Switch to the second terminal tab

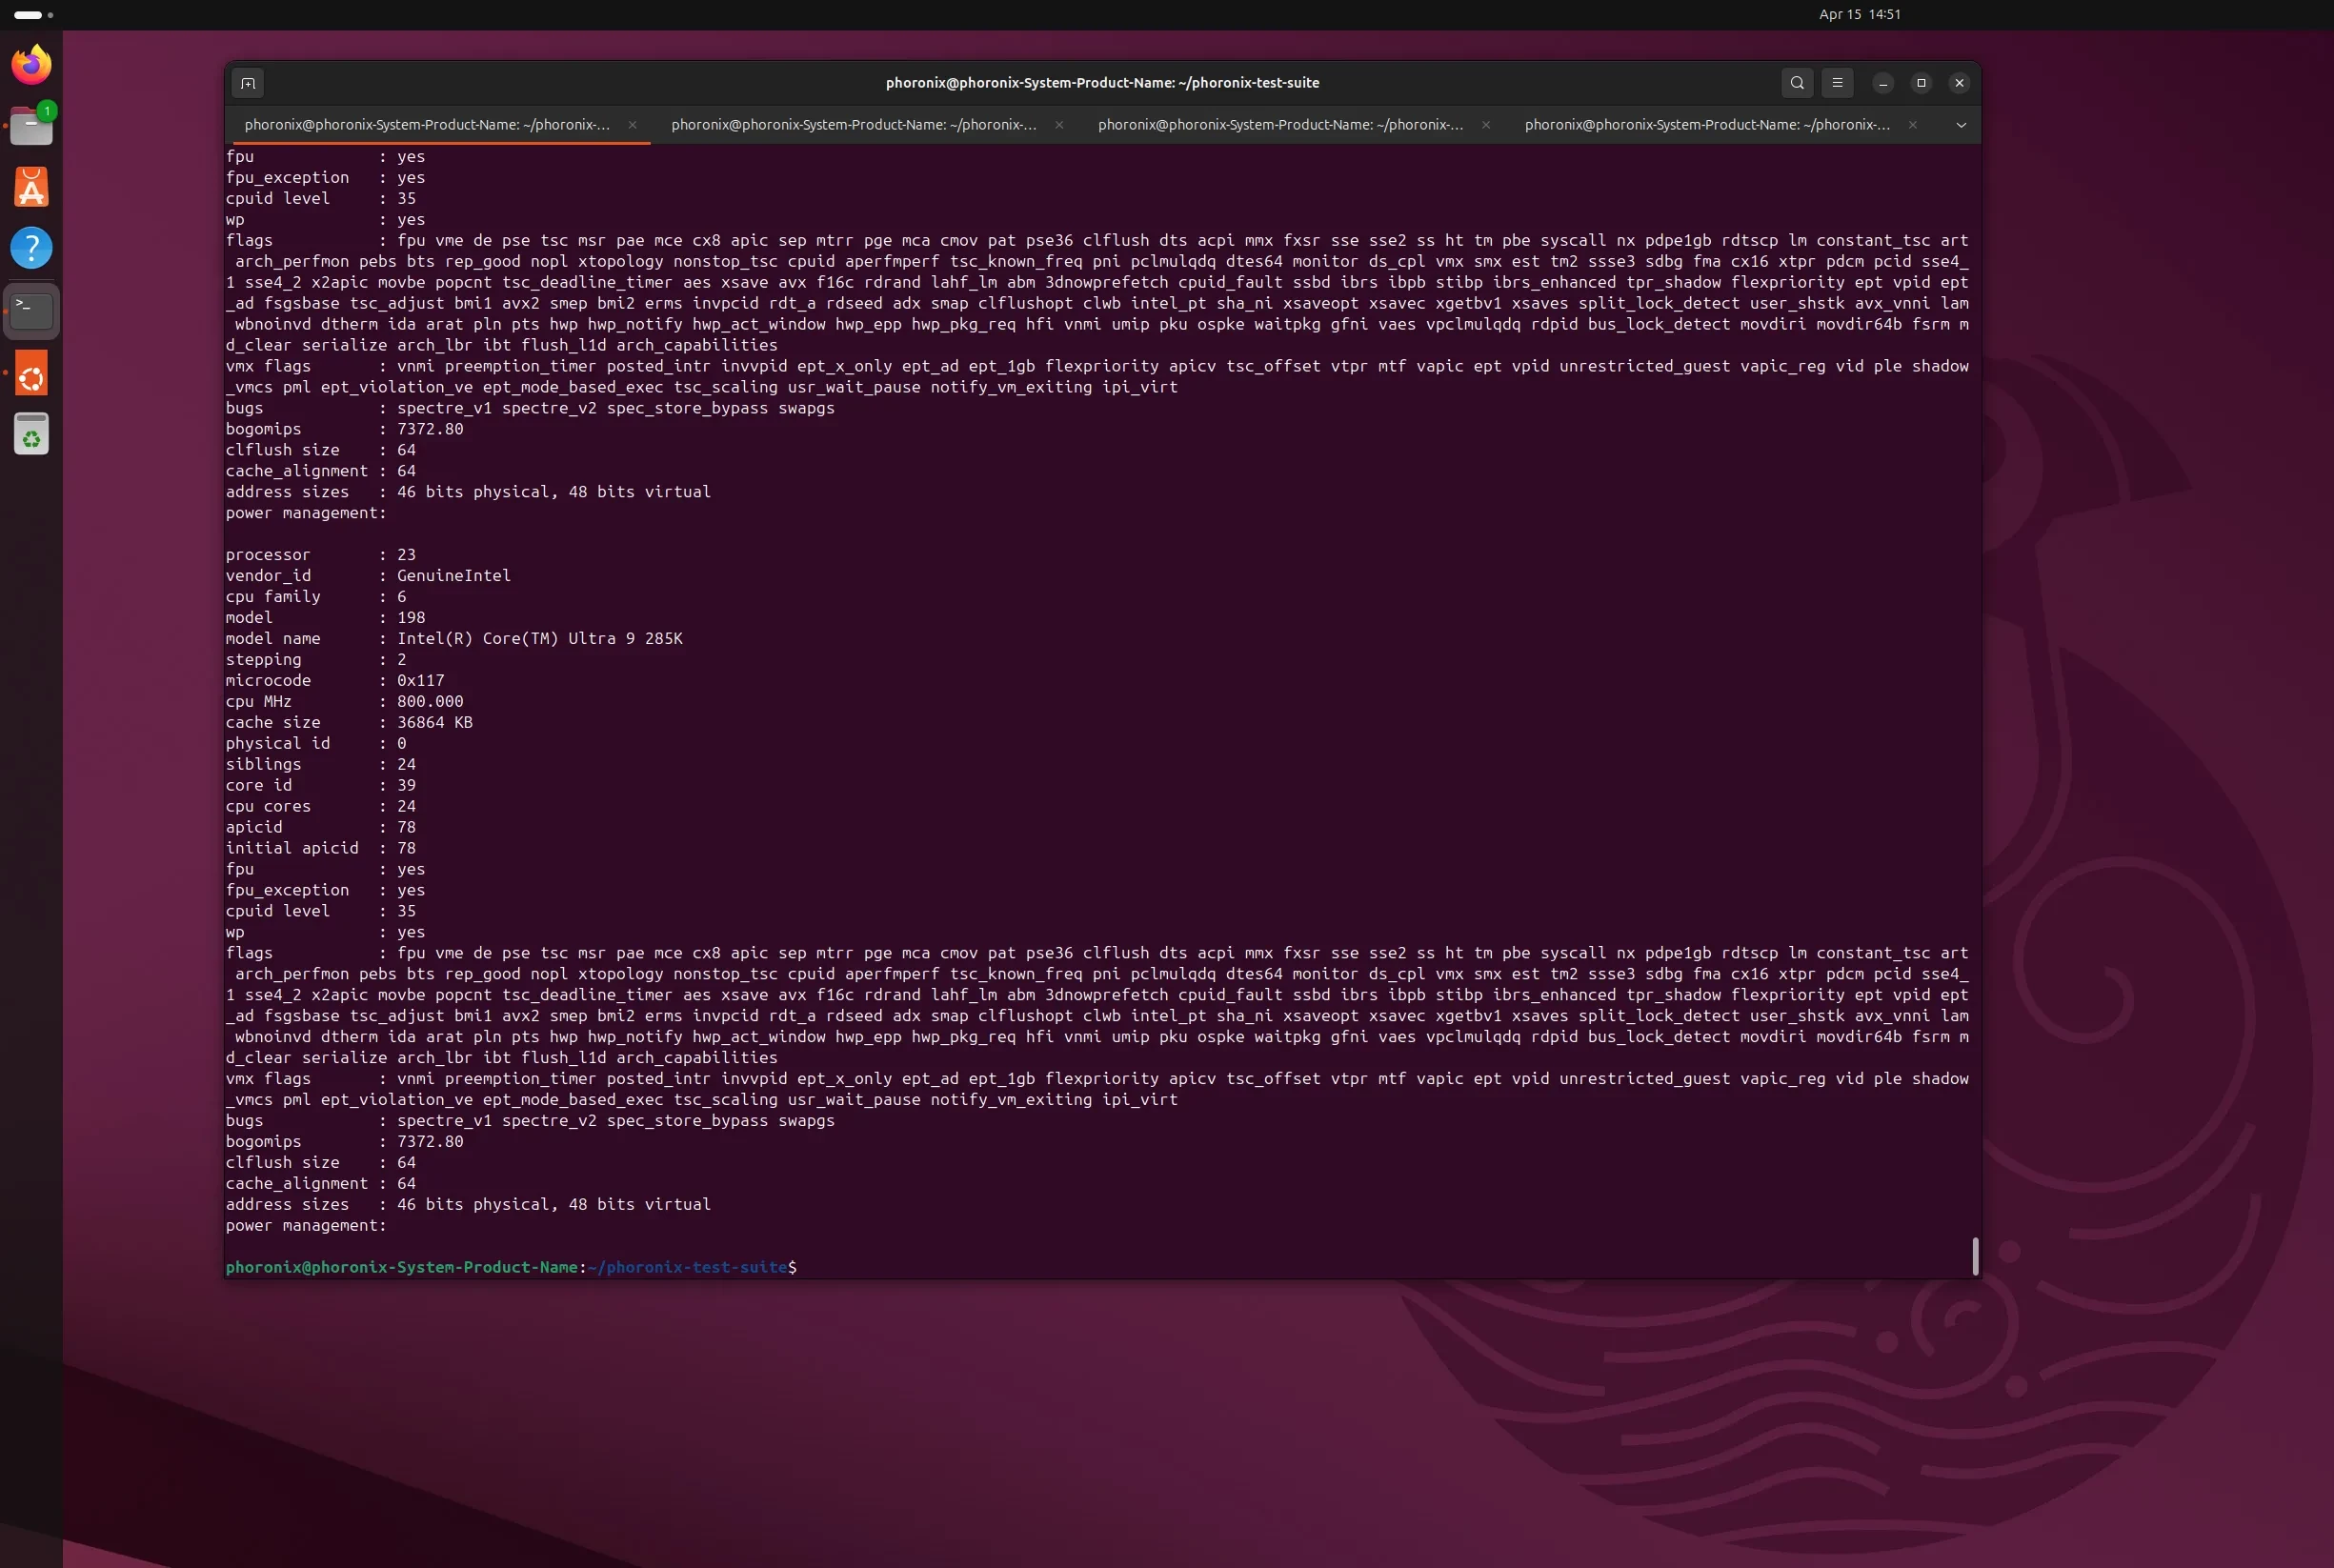[852, 125]
